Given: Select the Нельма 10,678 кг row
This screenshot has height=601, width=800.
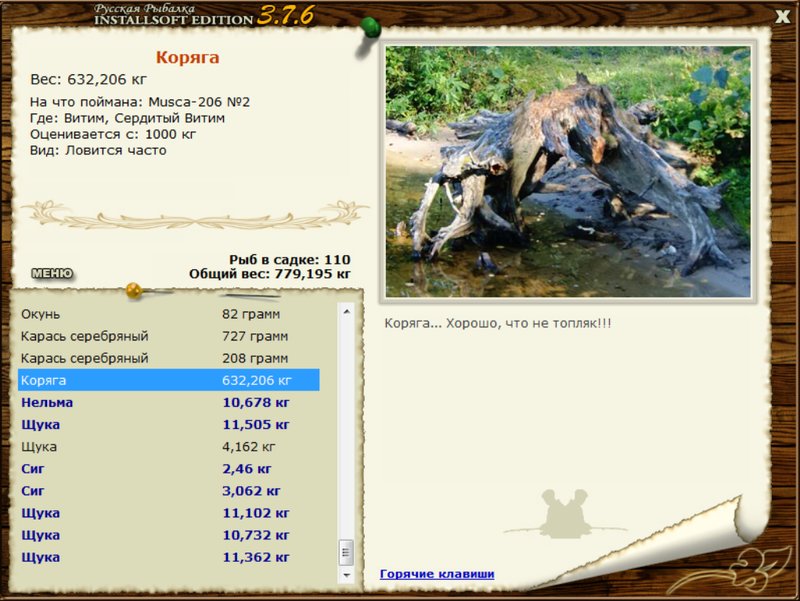Looking at the screenshot, I should 169,403.
